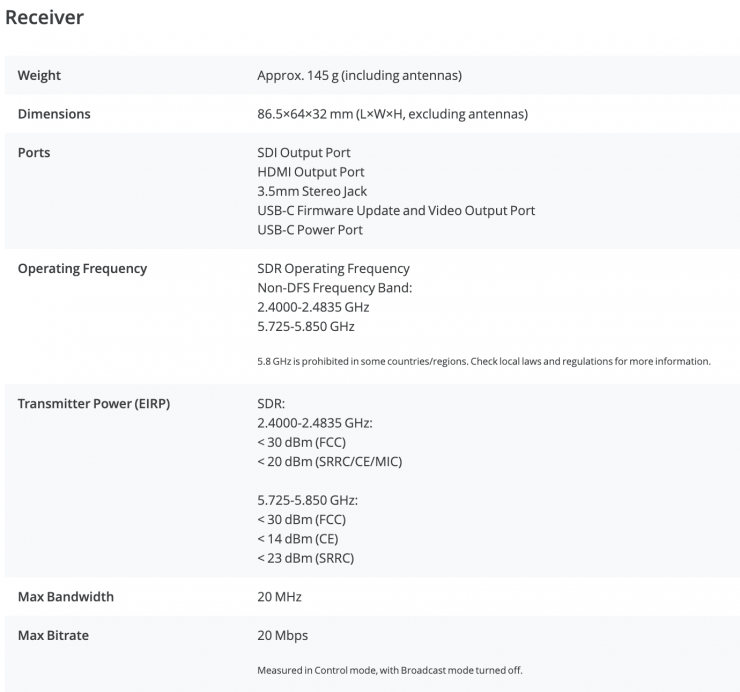
Task: Click the '< 20 dBm (SRRC/CE/MIC)' value
Action: coord(329,461)
